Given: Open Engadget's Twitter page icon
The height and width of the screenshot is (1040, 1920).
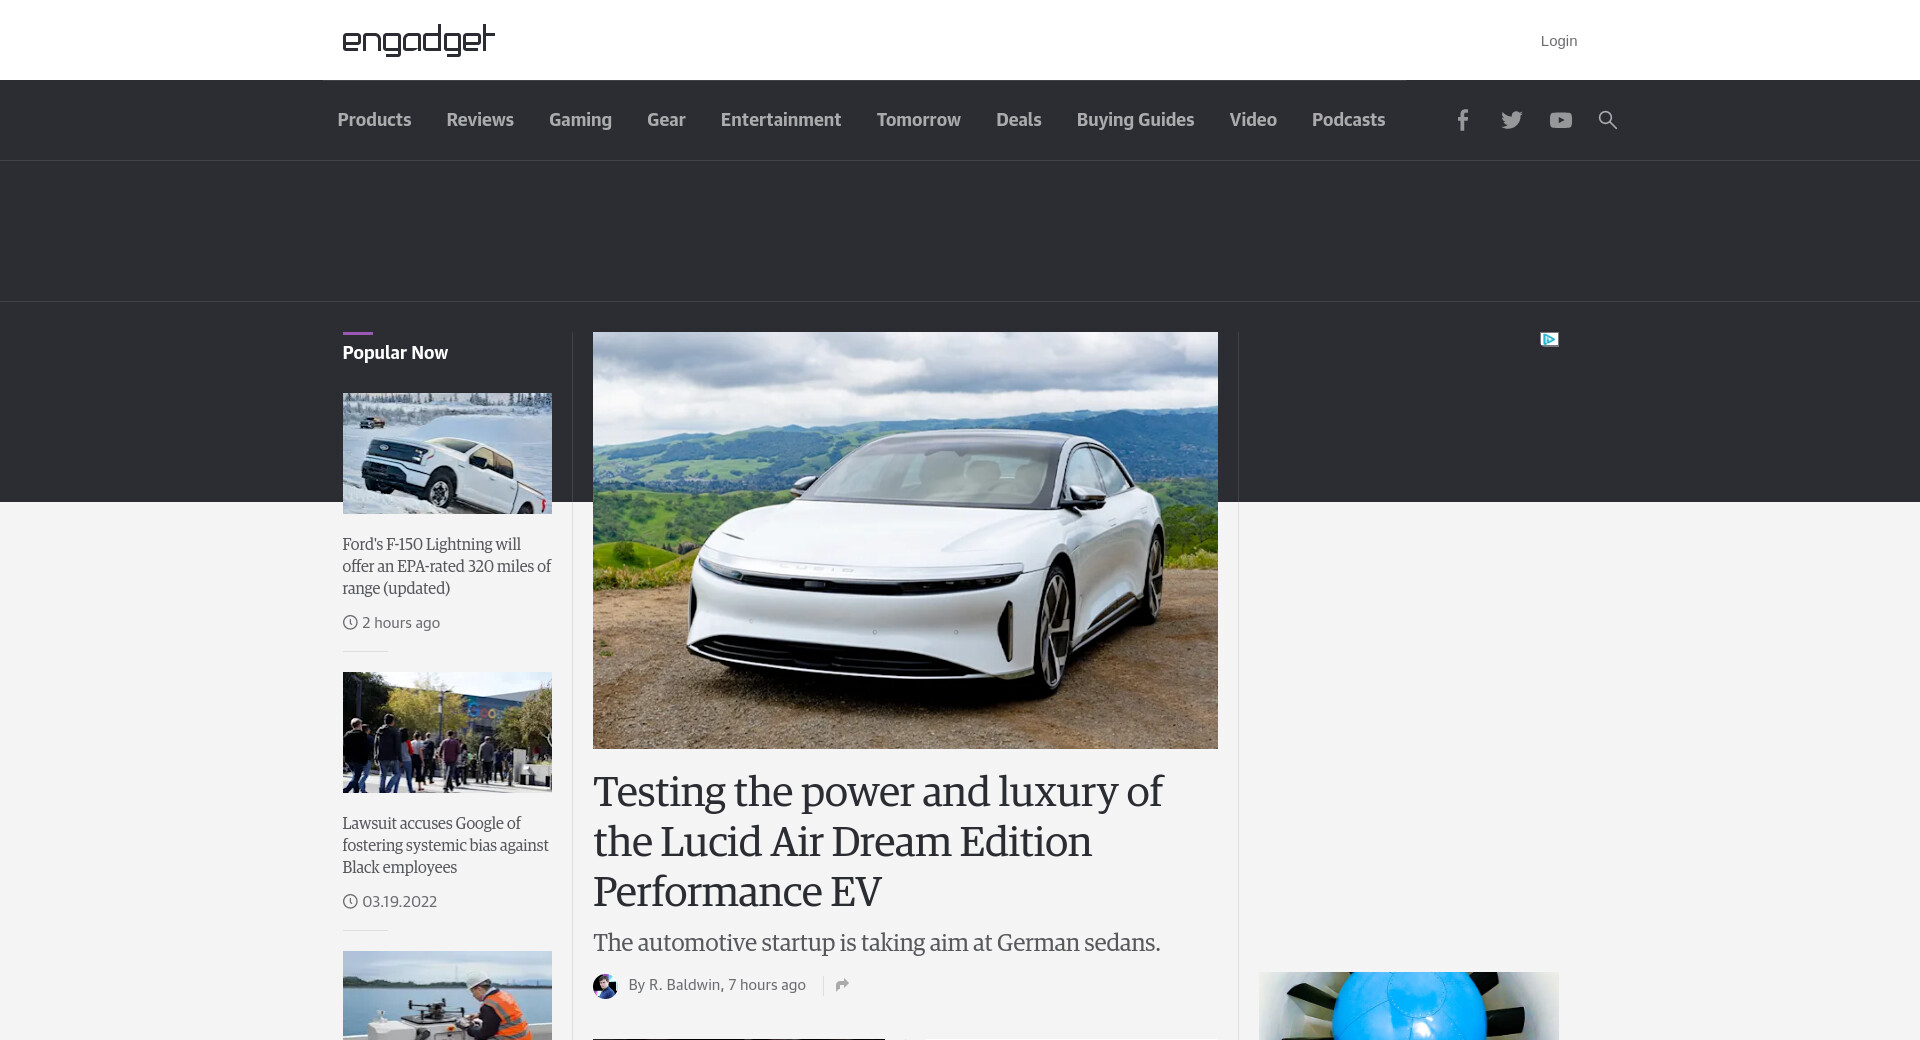Looking at the screenshot, I should (x=1511, y=120).
